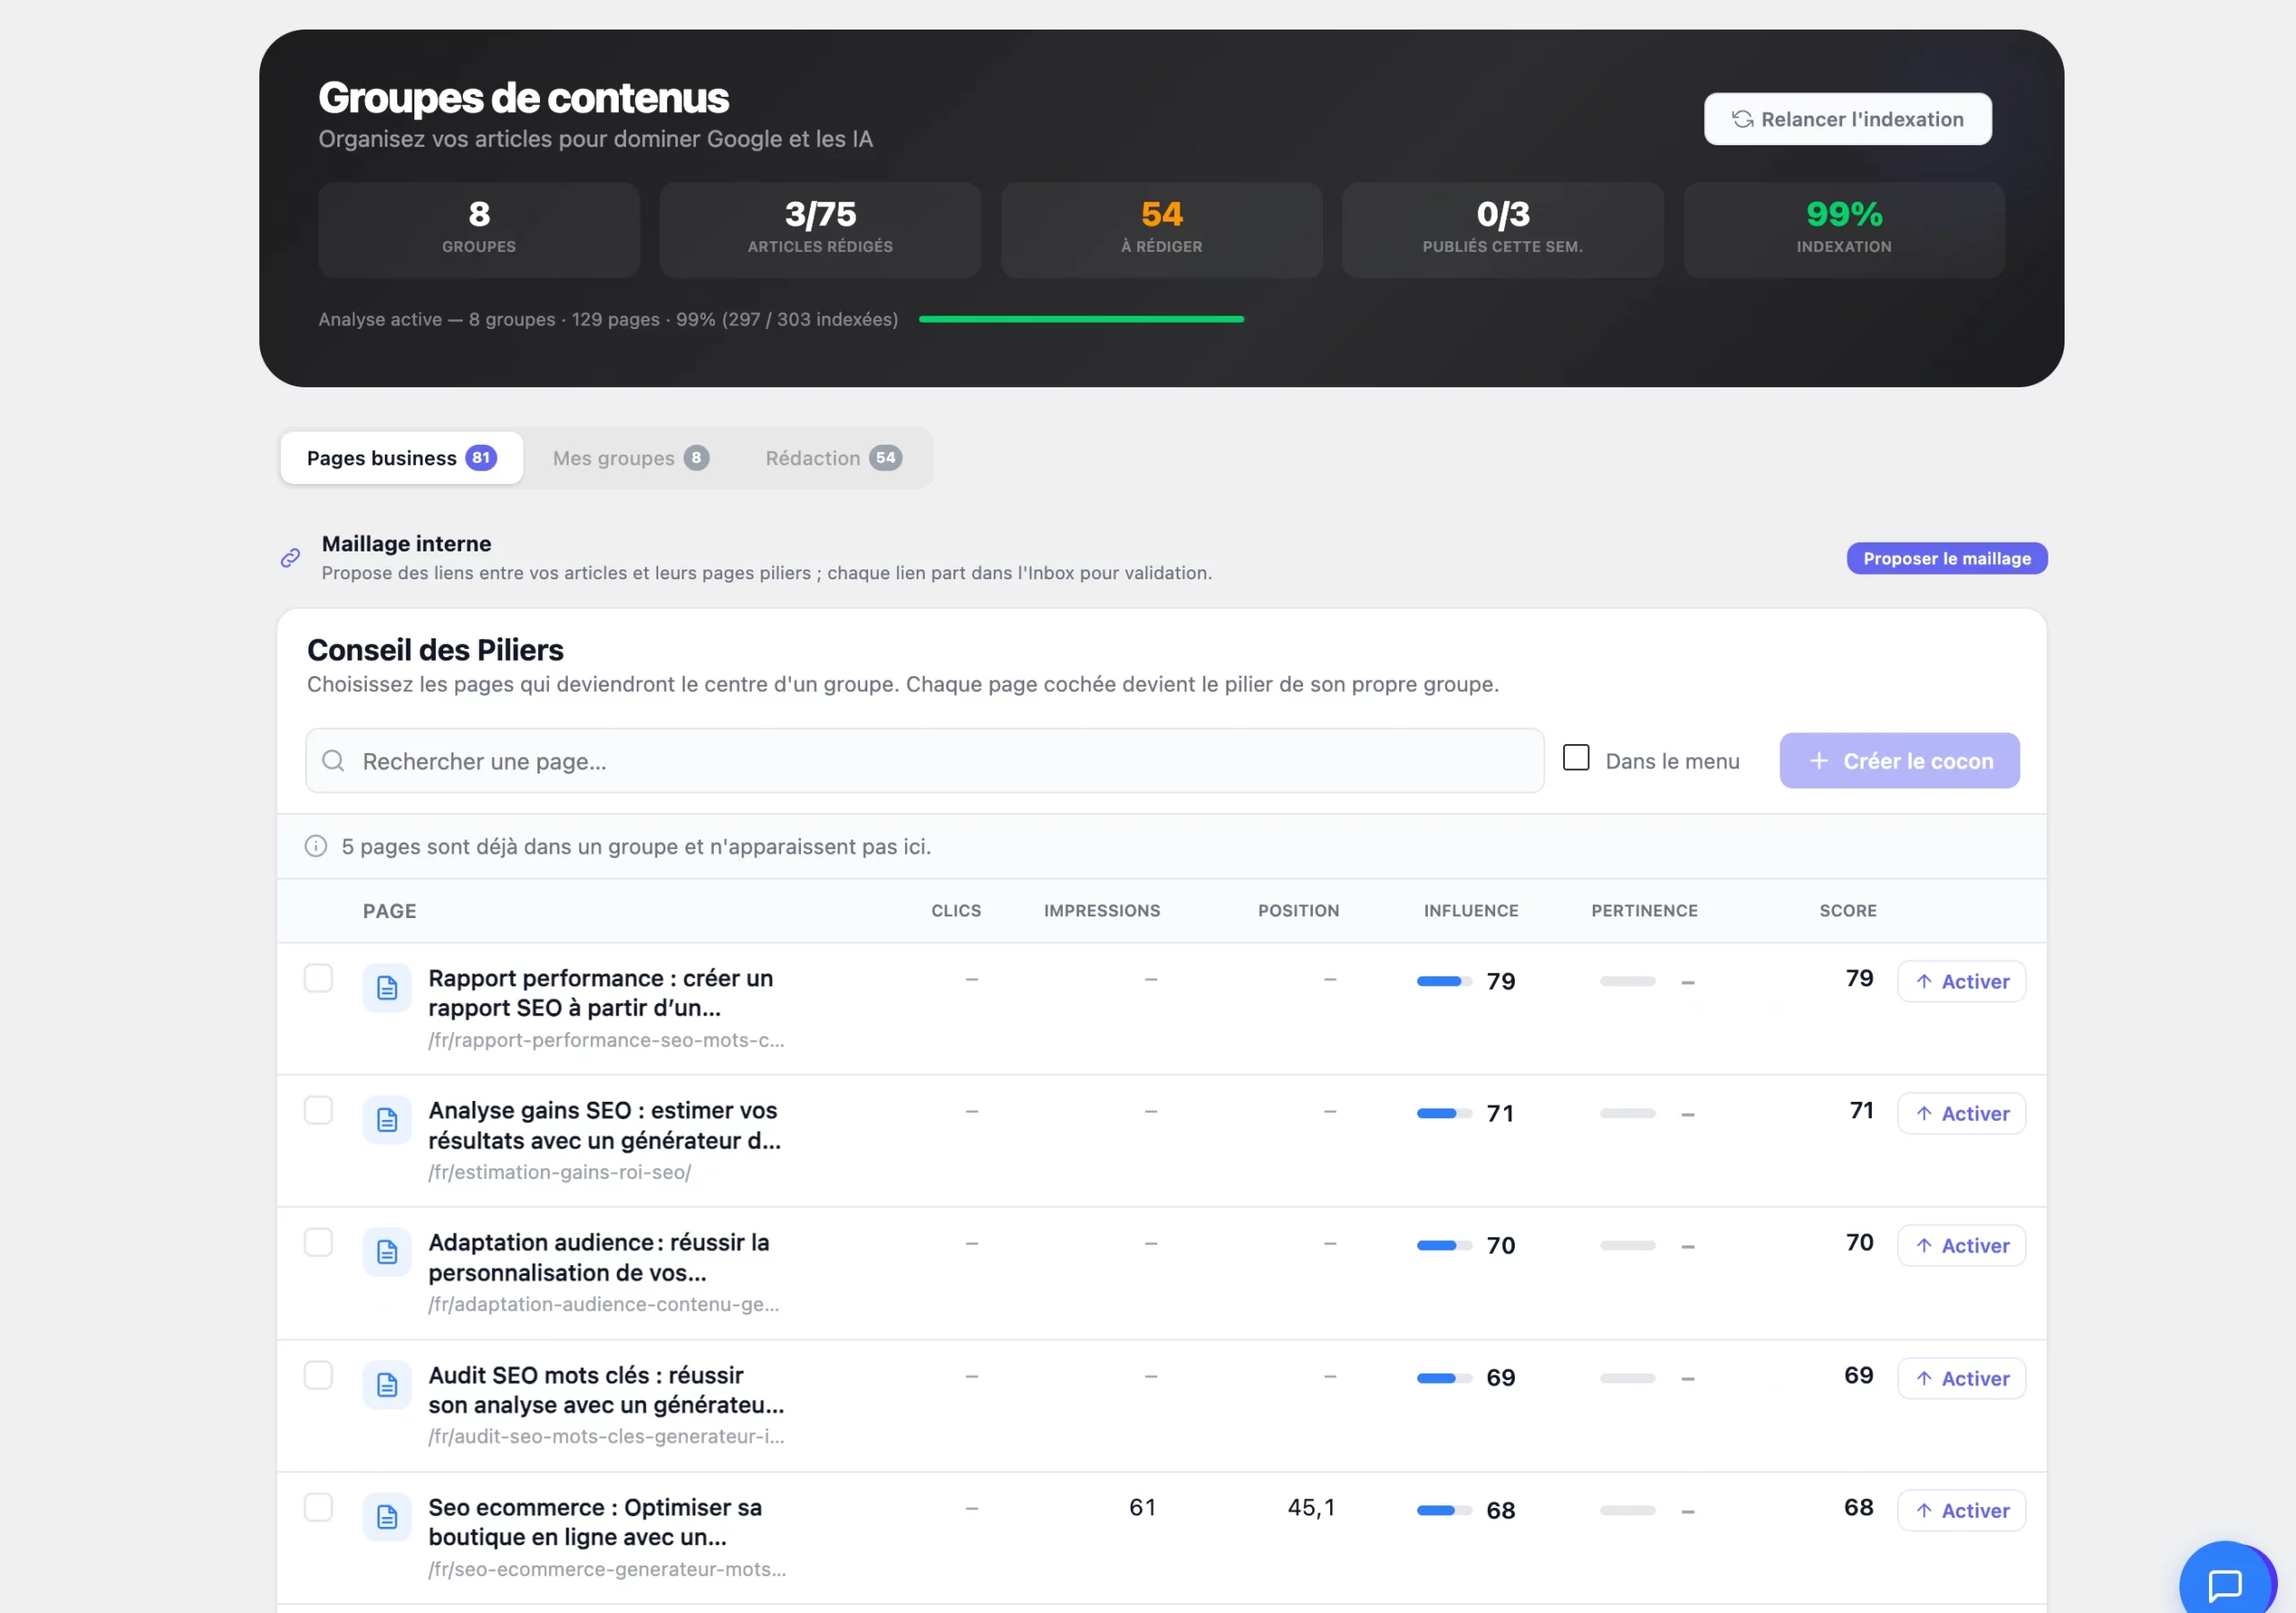Click the 8 Groupes stat card

(x=479, y=229)
